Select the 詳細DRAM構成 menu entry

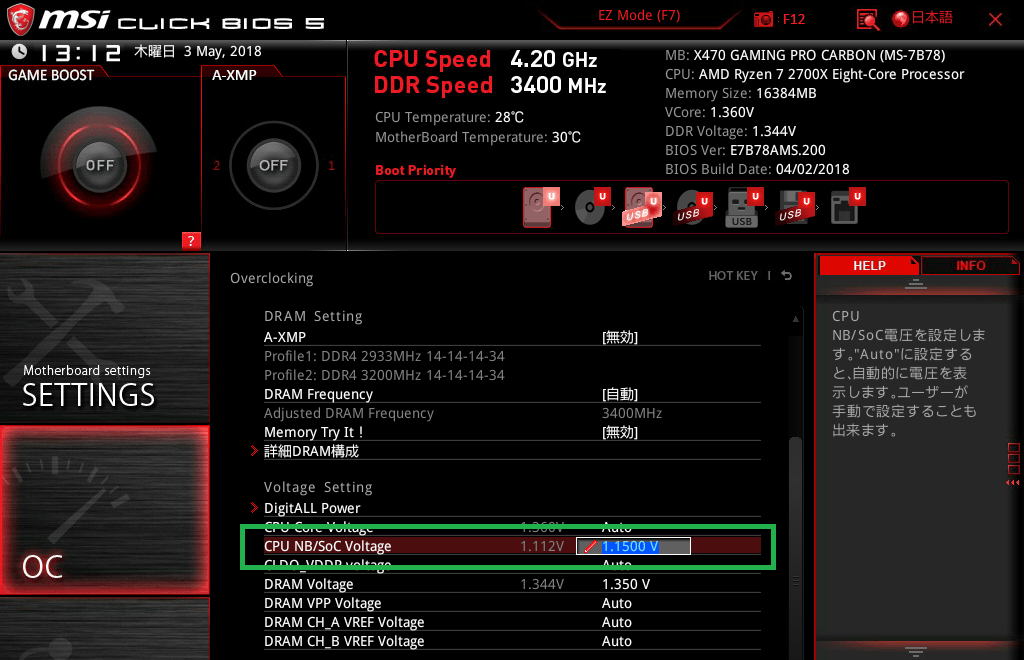click(311, 450)
